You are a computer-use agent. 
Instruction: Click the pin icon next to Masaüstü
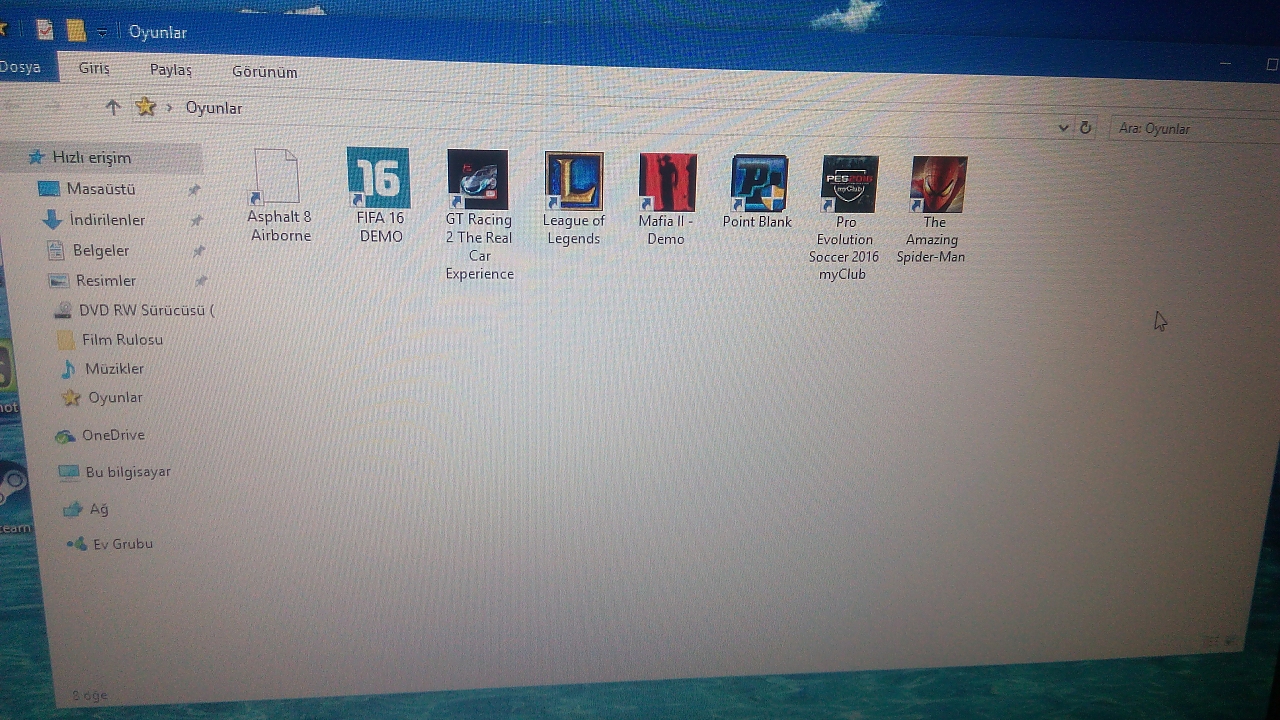point(194,189)
